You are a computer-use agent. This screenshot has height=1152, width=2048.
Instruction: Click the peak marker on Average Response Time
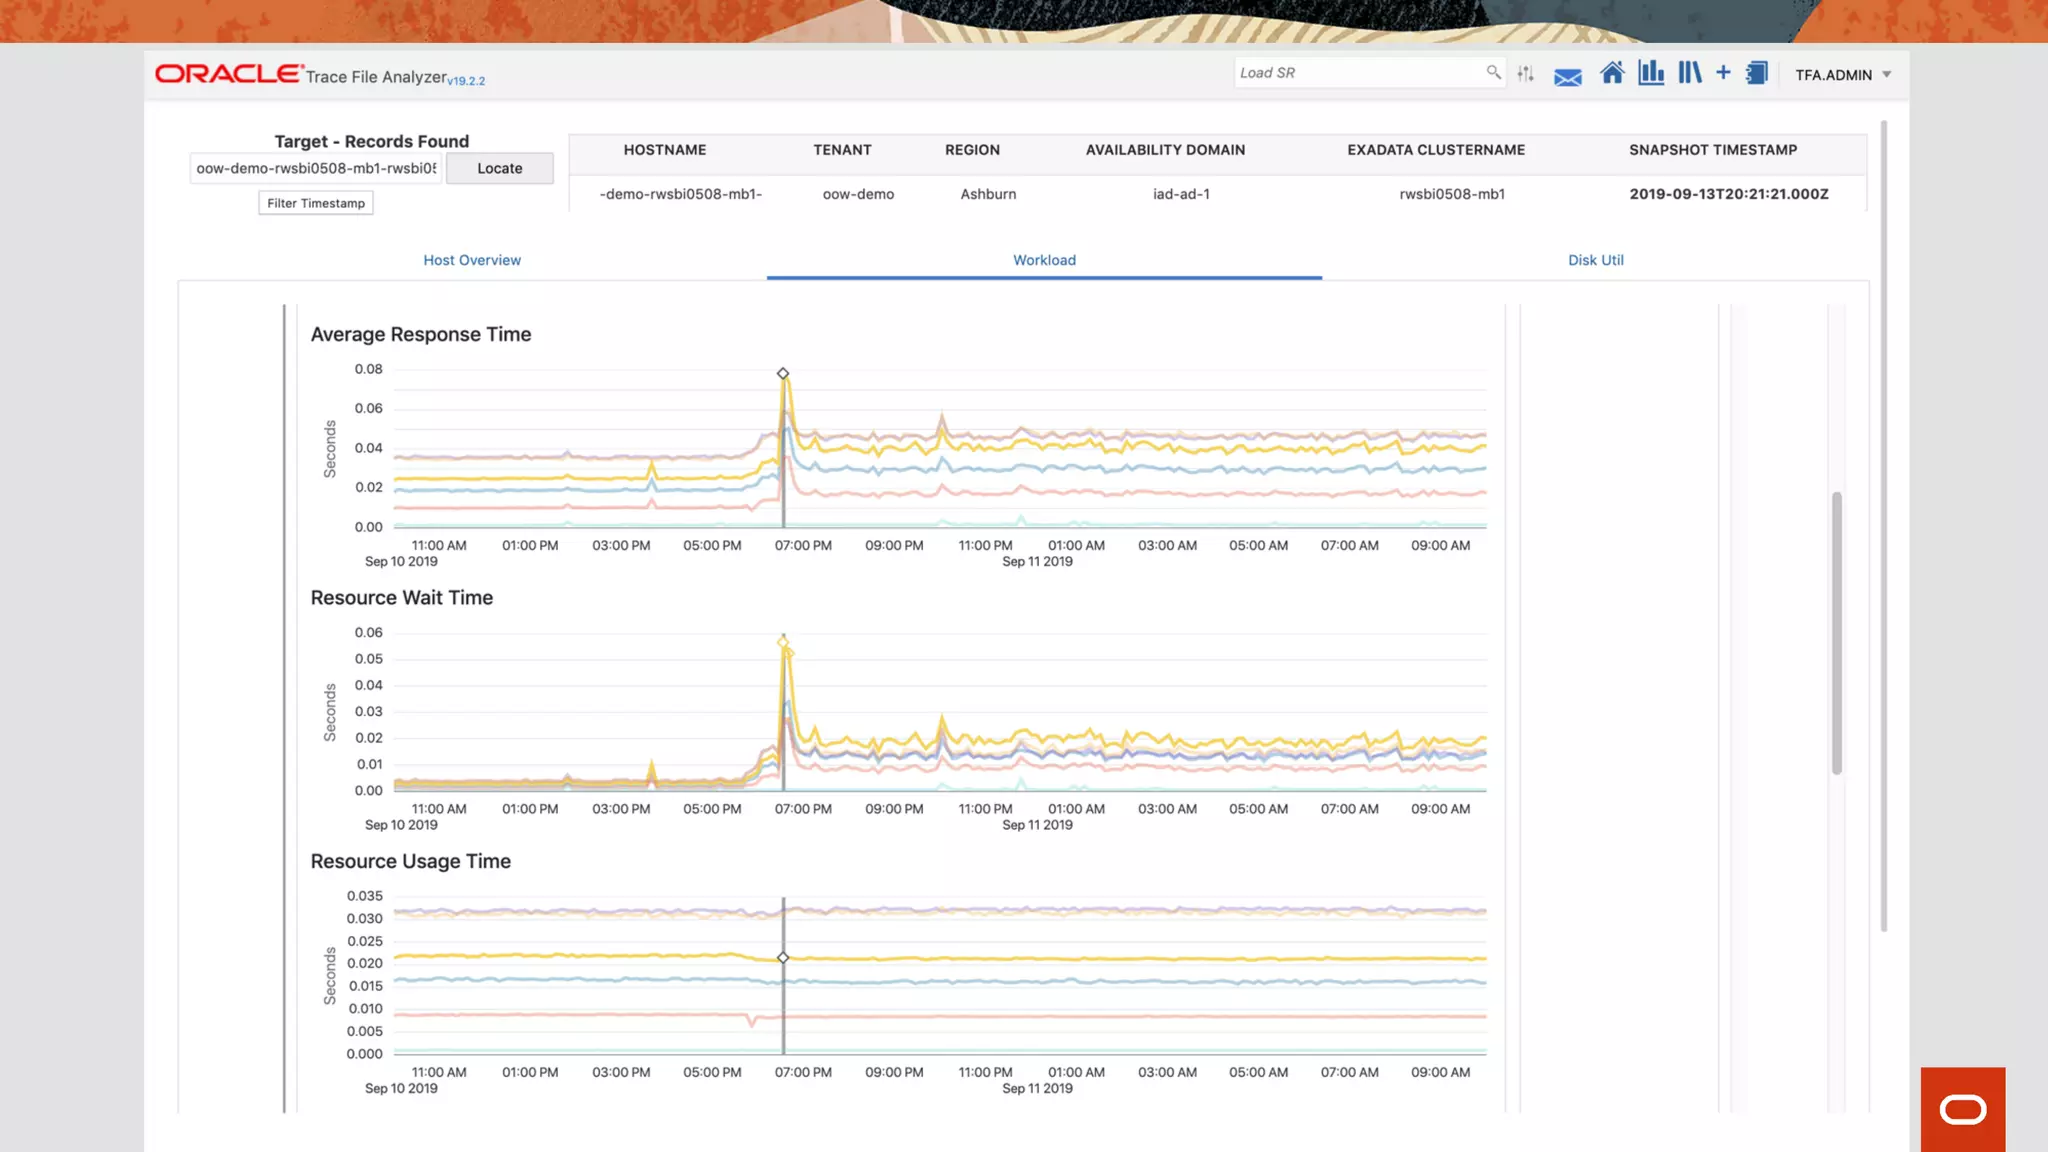click(783, 373)
